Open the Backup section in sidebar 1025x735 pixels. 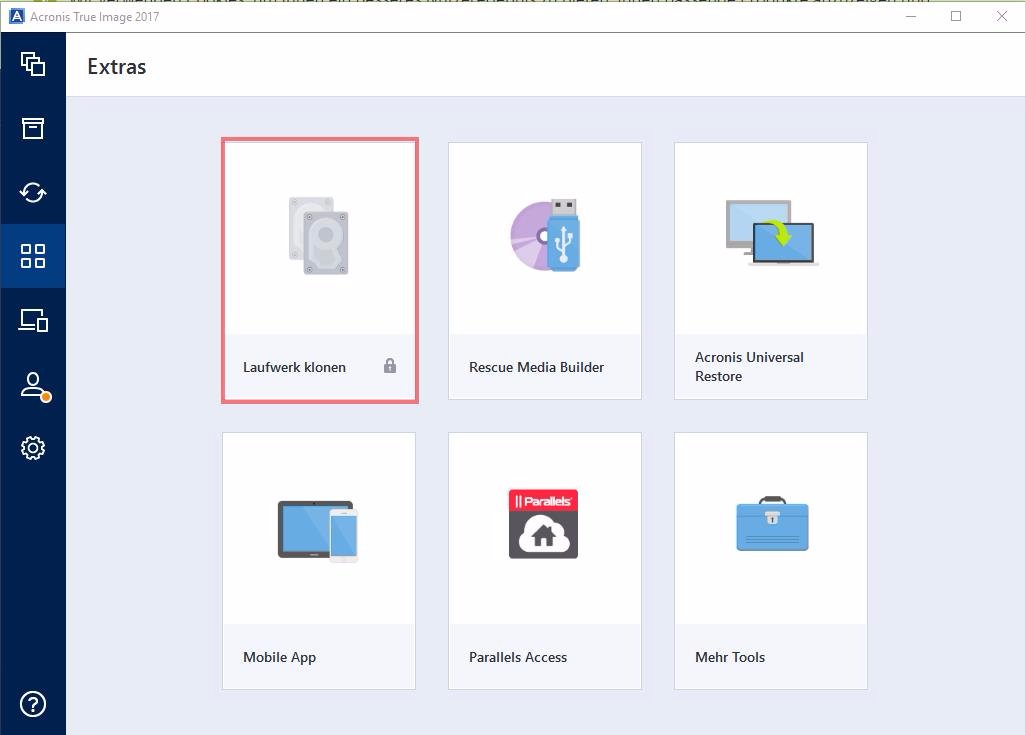pyautogui.click(x=33, y=64)
